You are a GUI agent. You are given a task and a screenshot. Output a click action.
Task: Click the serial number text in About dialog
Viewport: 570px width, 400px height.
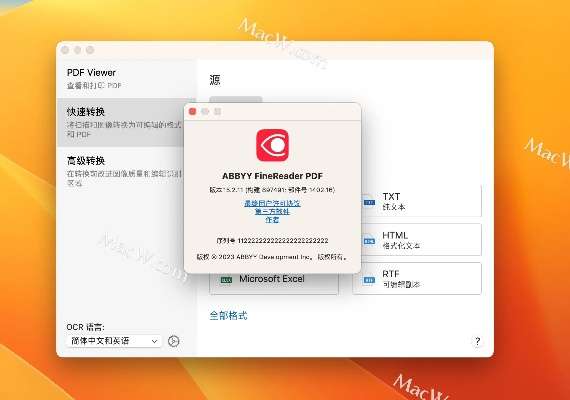(272, 240)
